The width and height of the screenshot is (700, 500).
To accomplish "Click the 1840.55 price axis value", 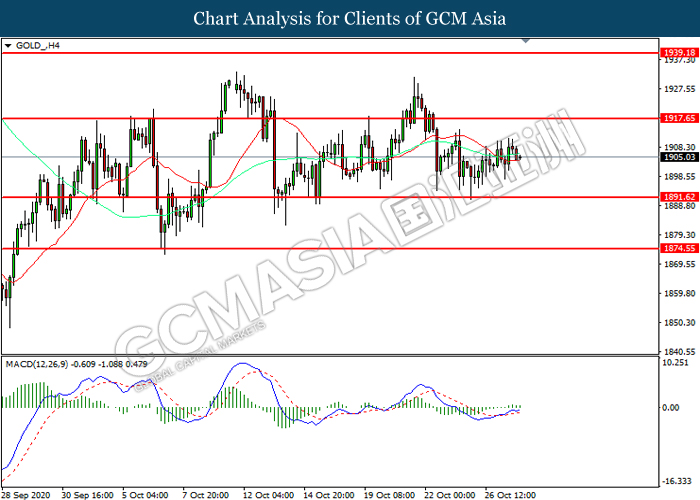I will (x=679, y=352).
